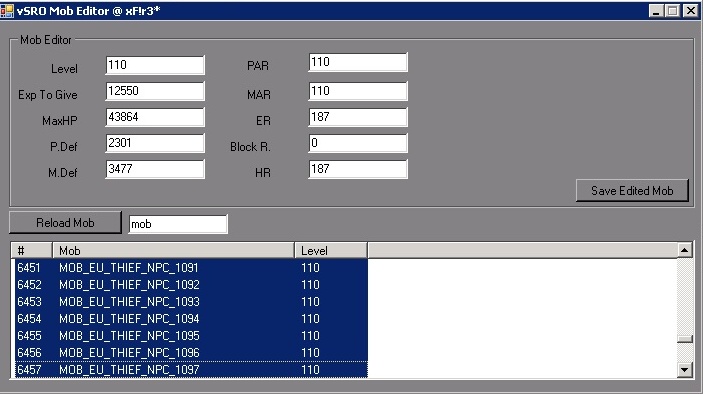
Task: Select row MOB_EU_THIEF_NPC_1097
Action: tap(191, 370)
